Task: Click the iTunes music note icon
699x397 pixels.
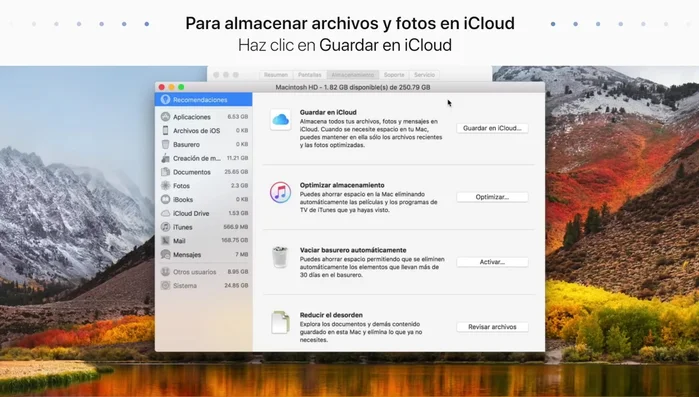Action: click(x=280, y=192)
